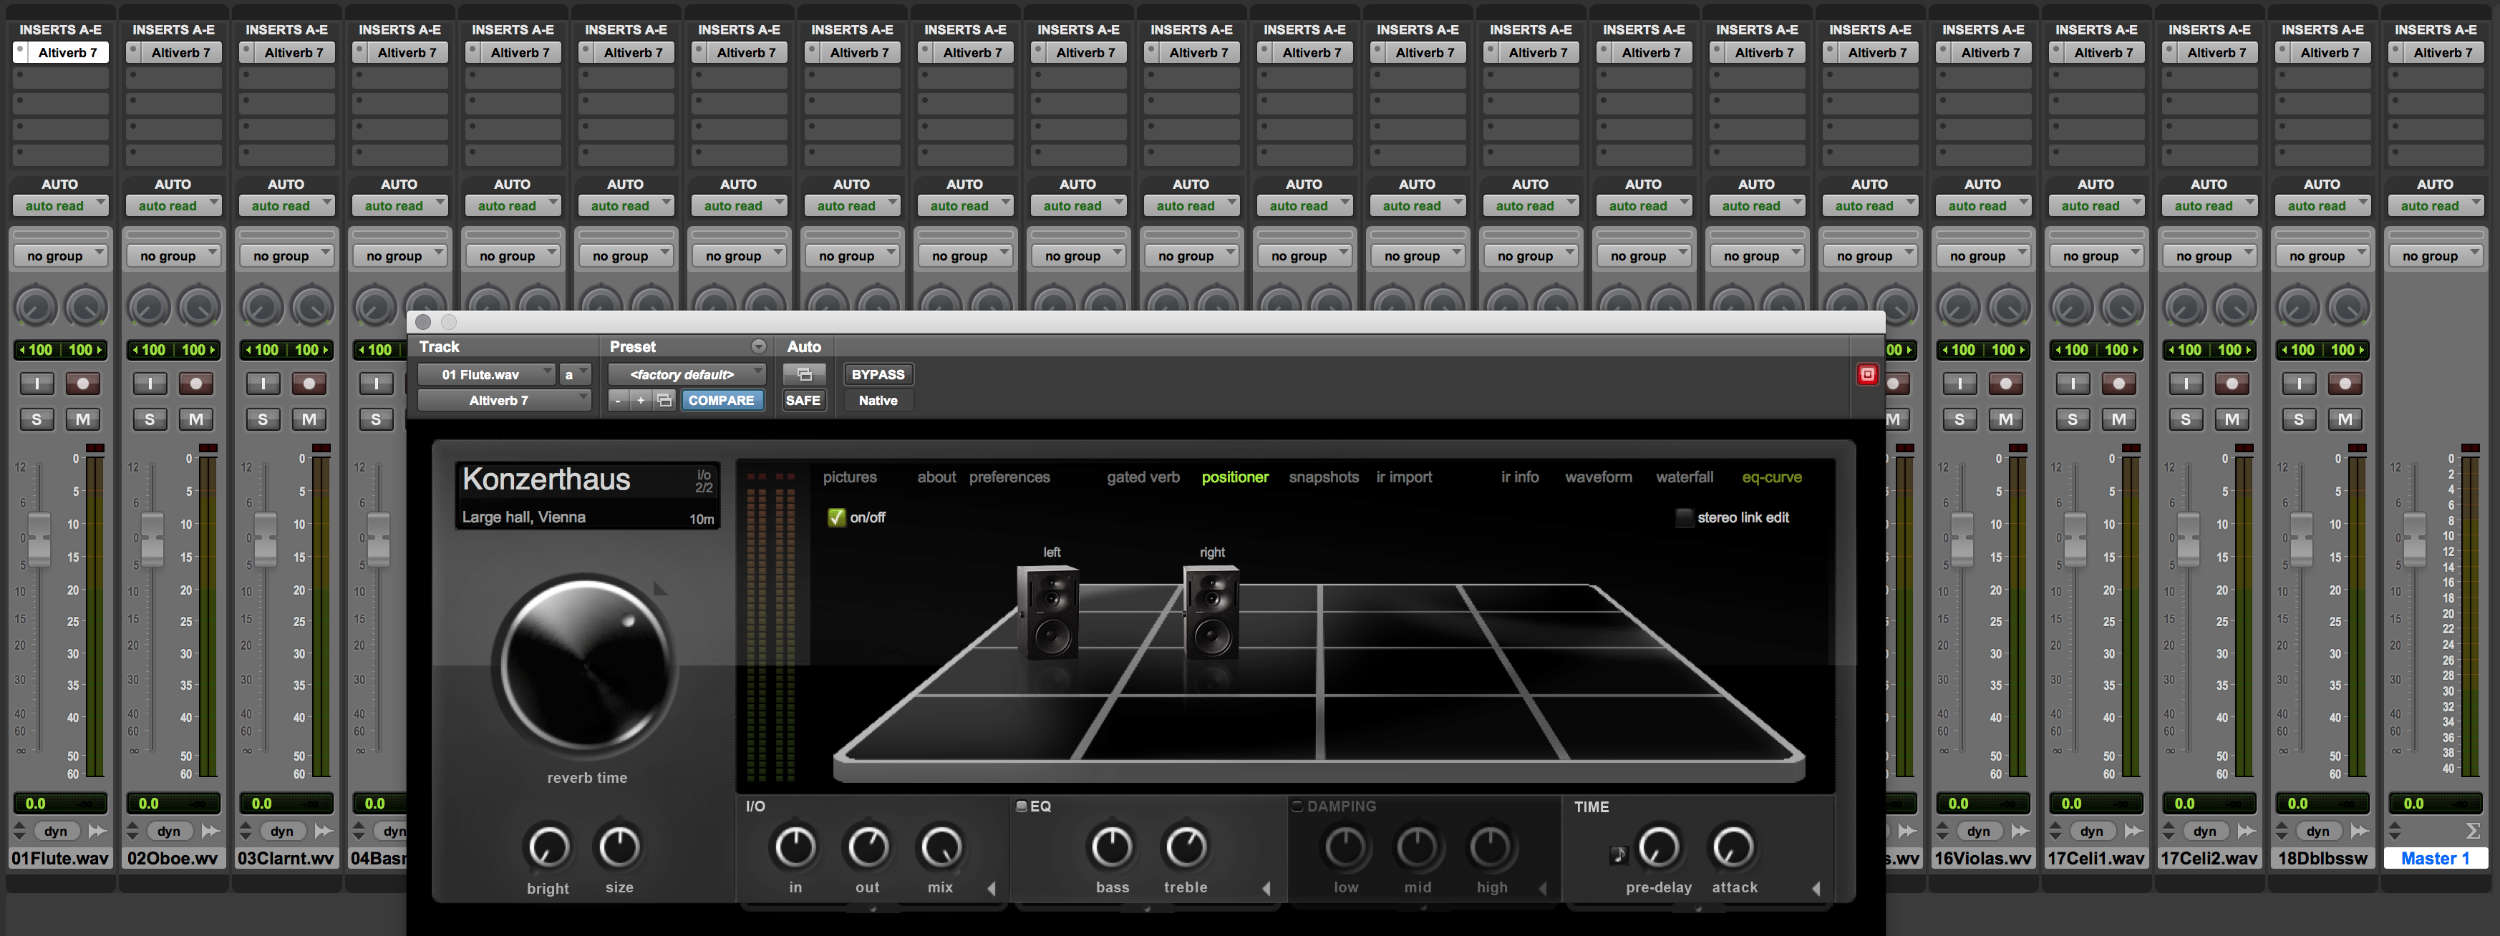Image resolution: width=2500 pixels, height=936 pixels.
Task: Open the factory default preset dropdown
Action: tap(687, 374)
